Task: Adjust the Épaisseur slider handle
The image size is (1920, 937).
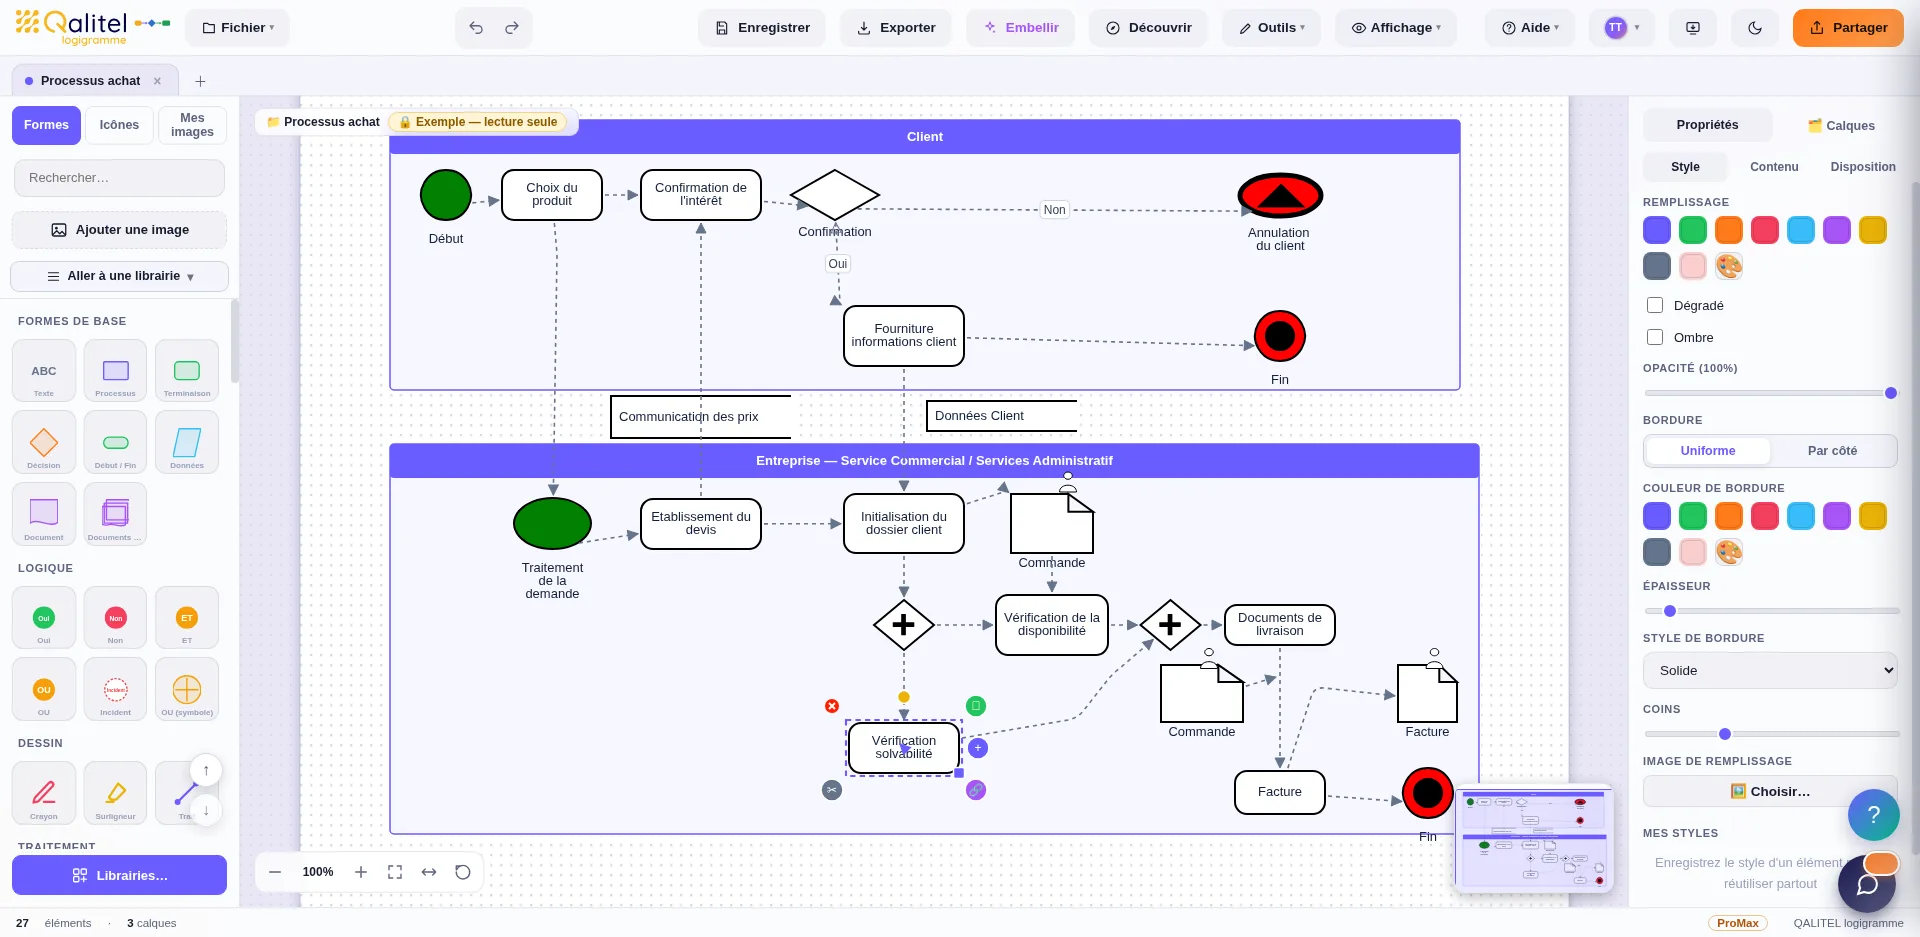Action: coord(1669,611)
